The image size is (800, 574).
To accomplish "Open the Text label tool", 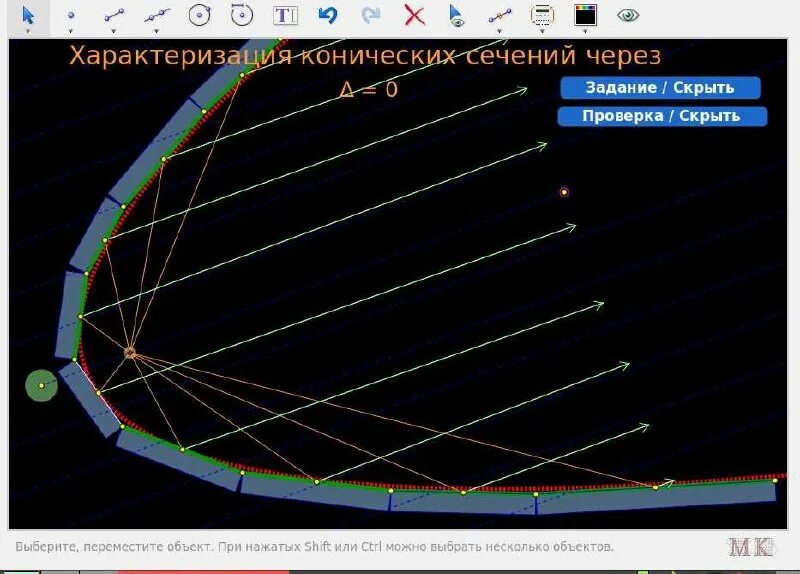I will 285,15.
